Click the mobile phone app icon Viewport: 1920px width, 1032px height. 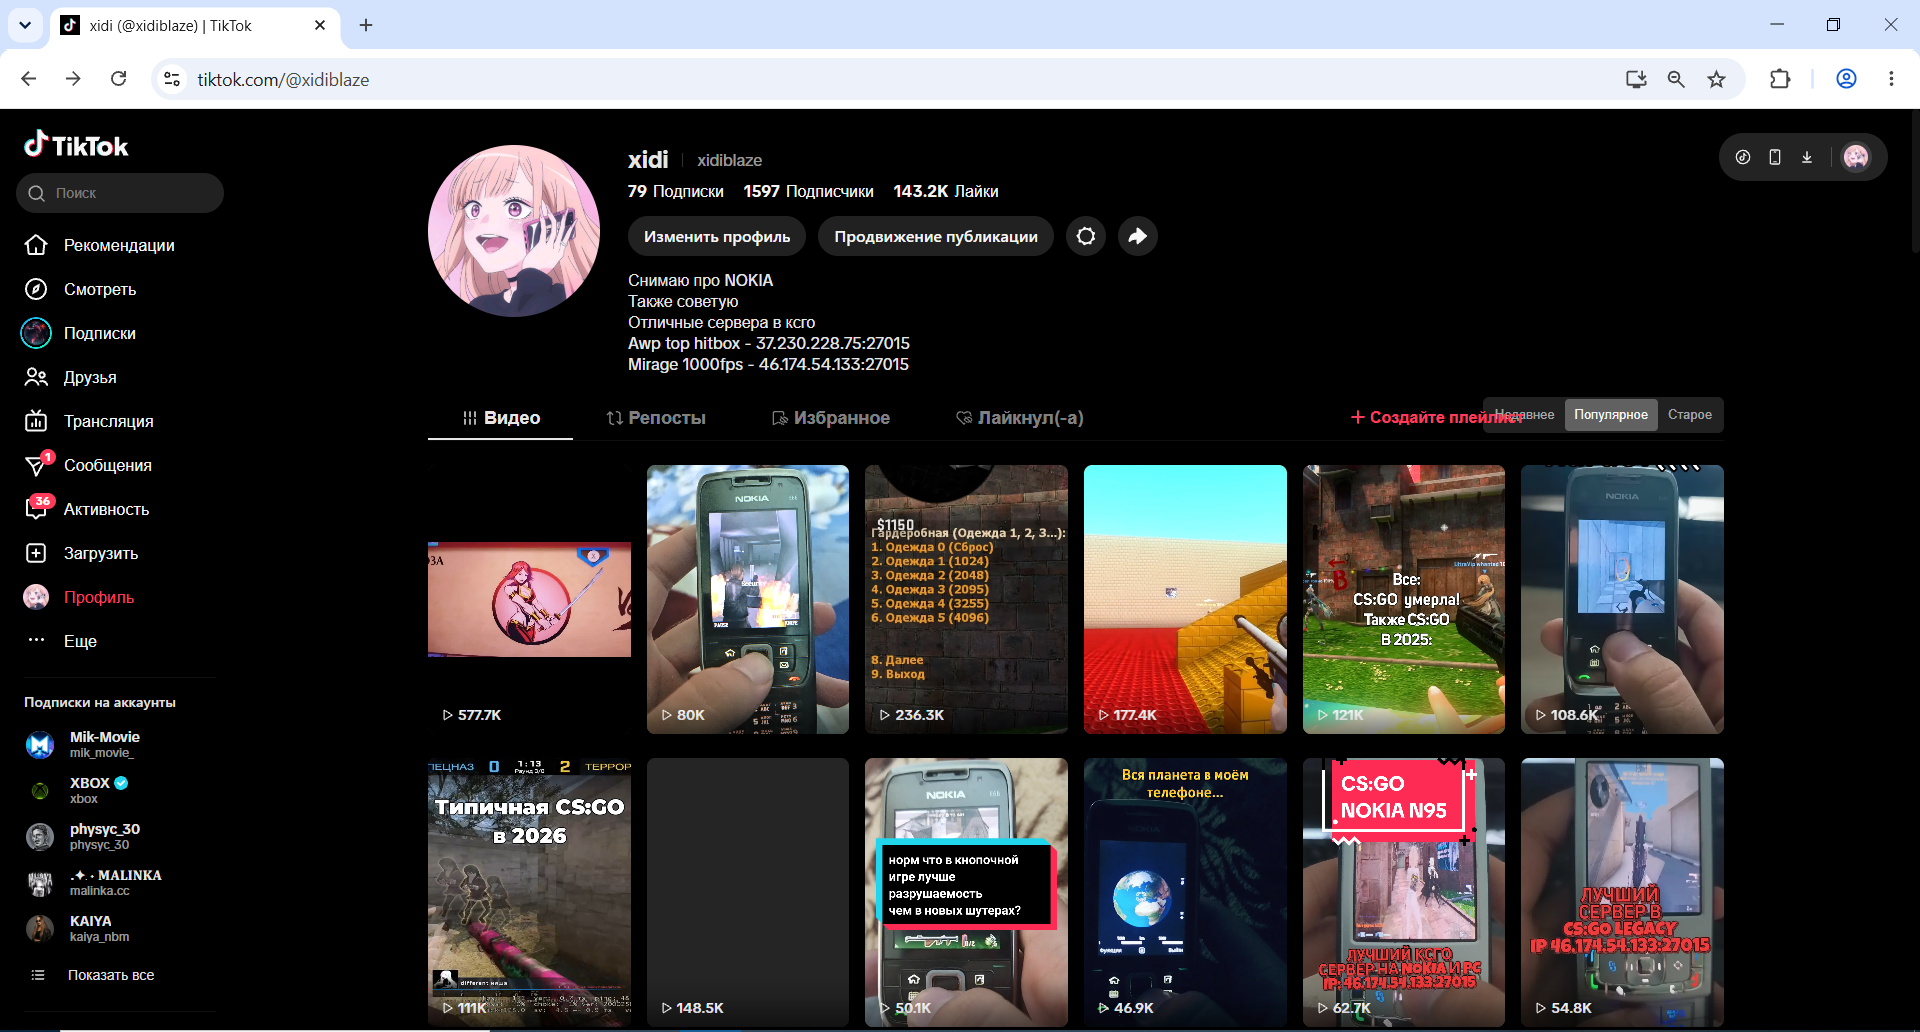[1775, 157]
